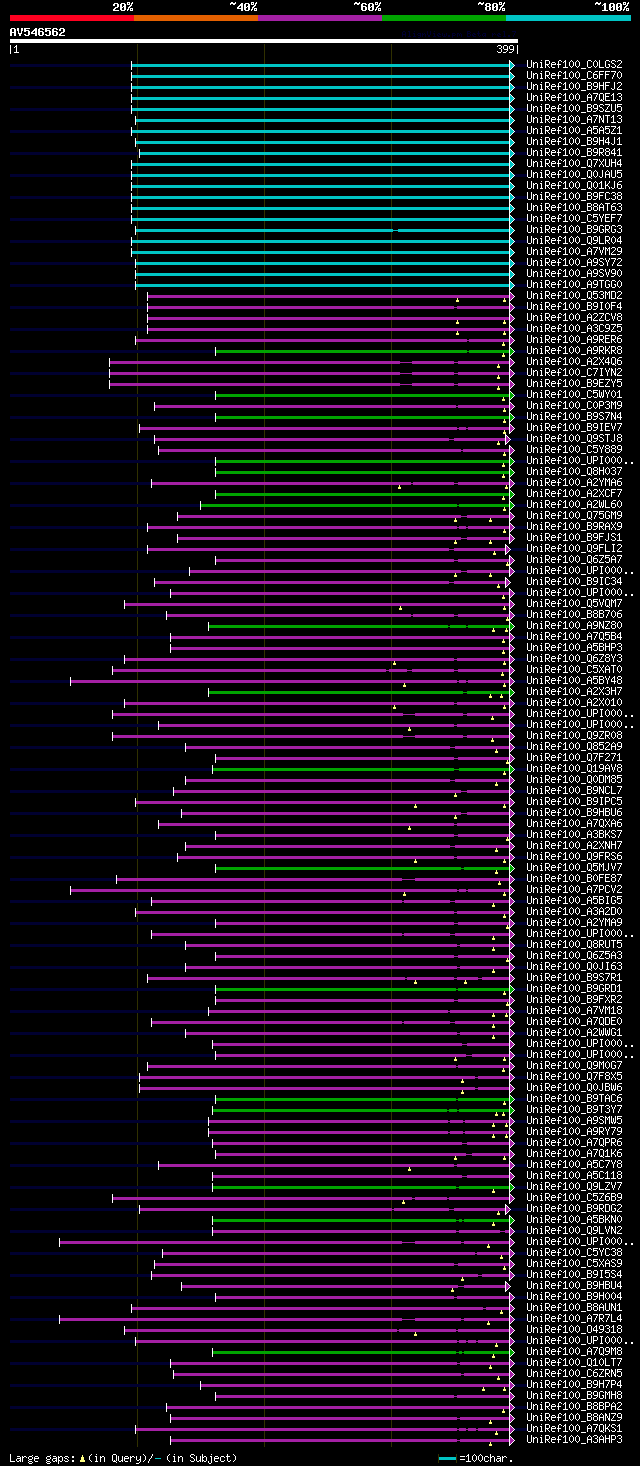
Task: Select hit UniRef100_B9I0F4
Action: coord(573,307)
